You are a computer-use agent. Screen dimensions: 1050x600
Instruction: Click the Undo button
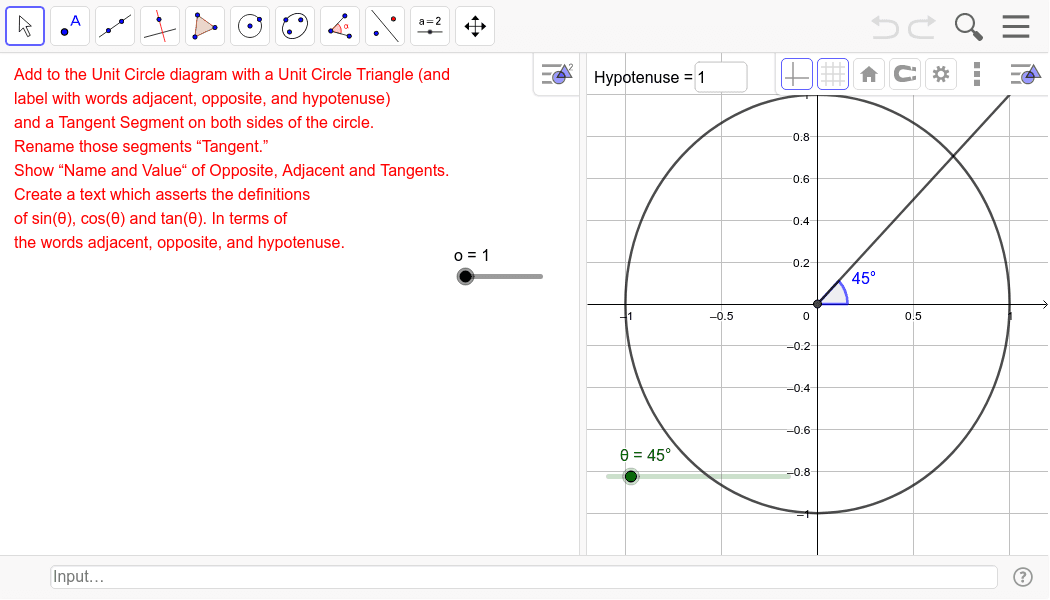pyautogui.click(x=884, y=27)
